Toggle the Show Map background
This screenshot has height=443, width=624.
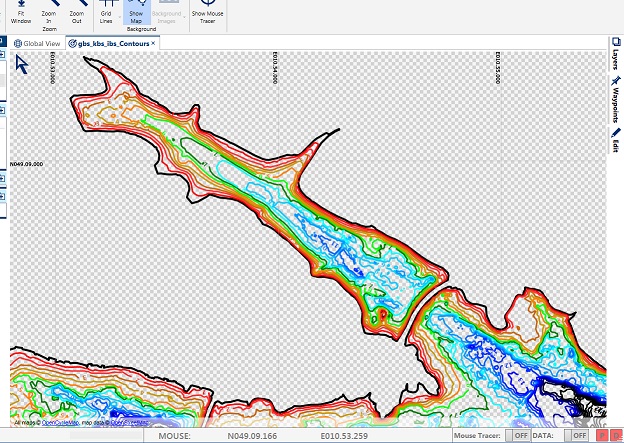click(x=138, y=12)
